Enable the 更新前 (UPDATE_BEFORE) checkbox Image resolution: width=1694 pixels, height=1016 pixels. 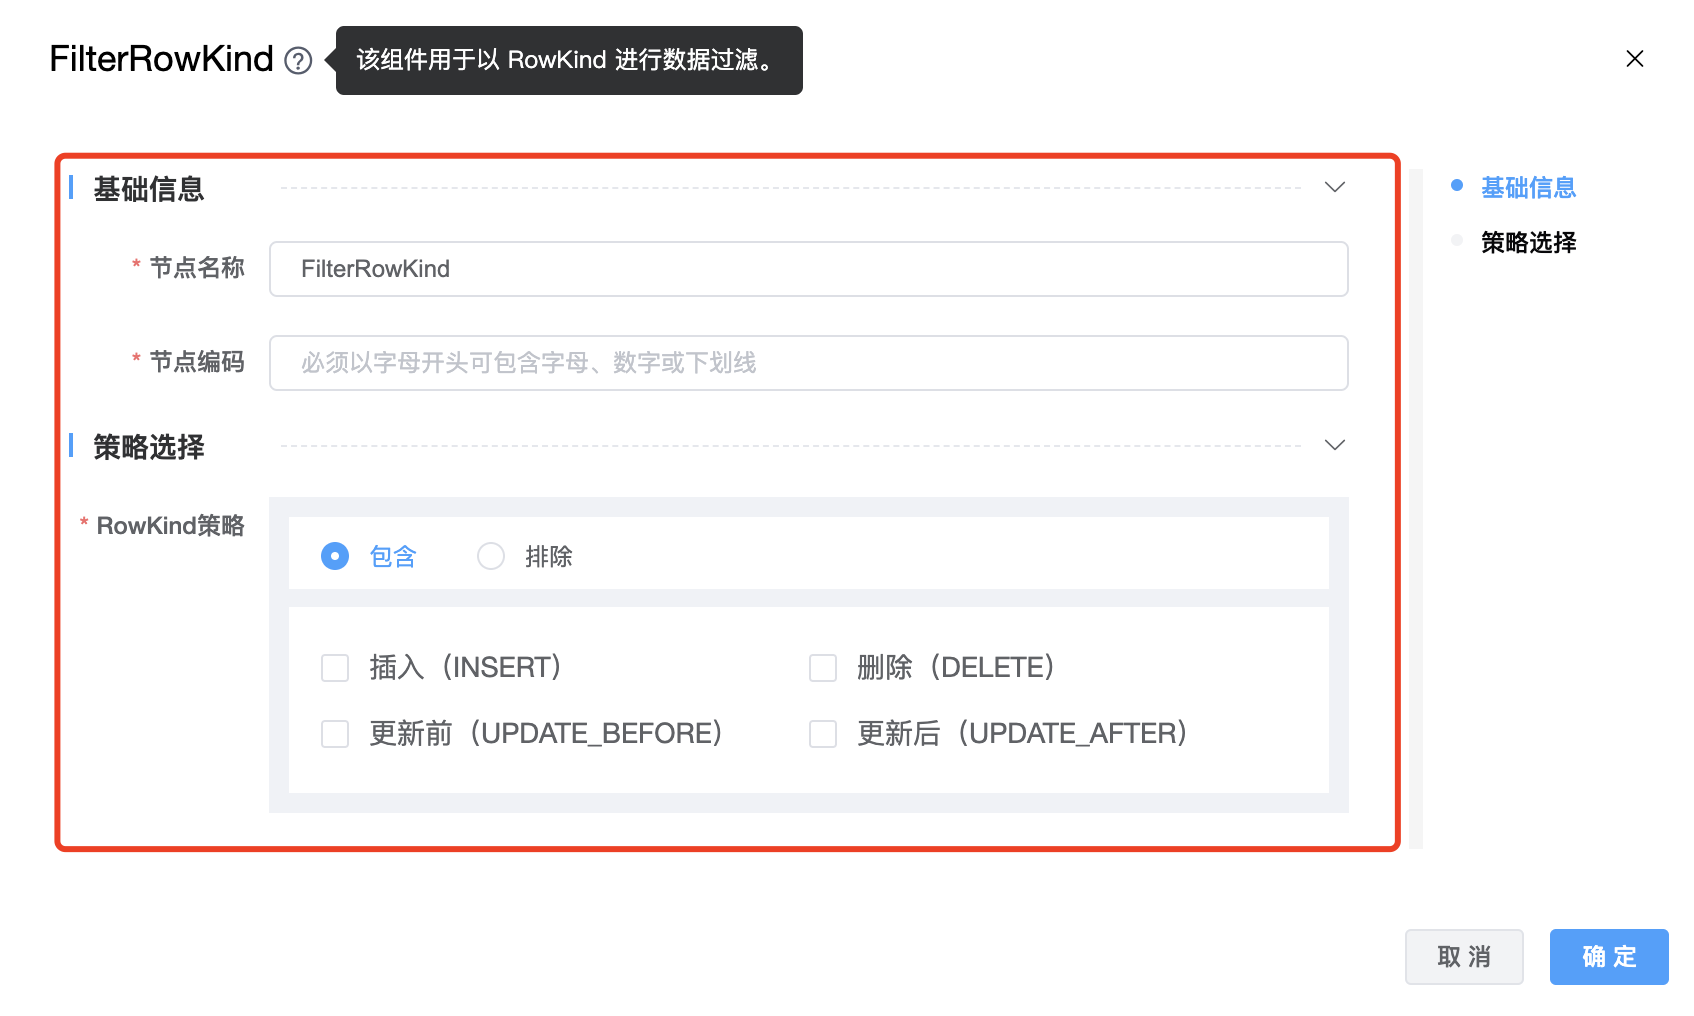[x=335, y=734]
